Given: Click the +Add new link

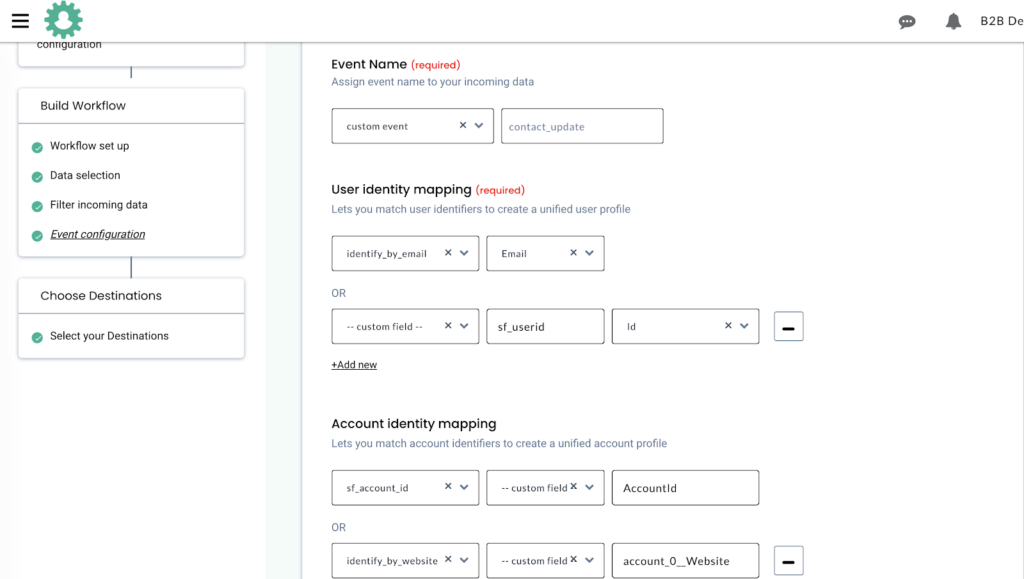Looking at the screenshot, I should click(354, 364).
